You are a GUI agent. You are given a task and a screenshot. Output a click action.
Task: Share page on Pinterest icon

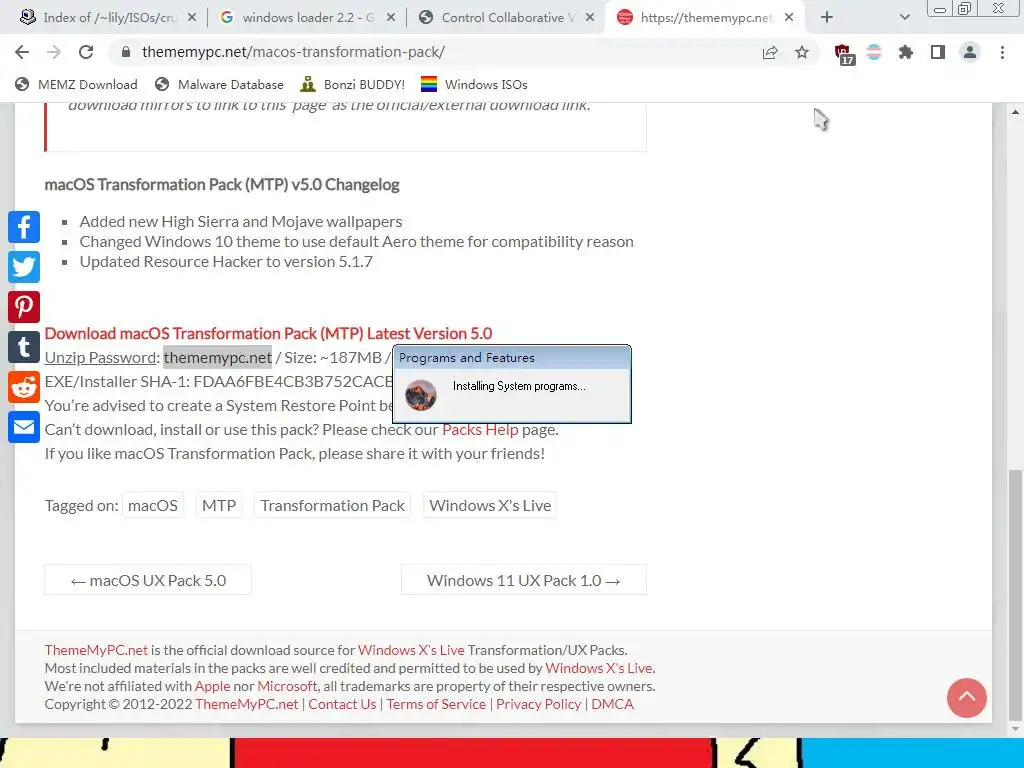[x=24, y=307]
